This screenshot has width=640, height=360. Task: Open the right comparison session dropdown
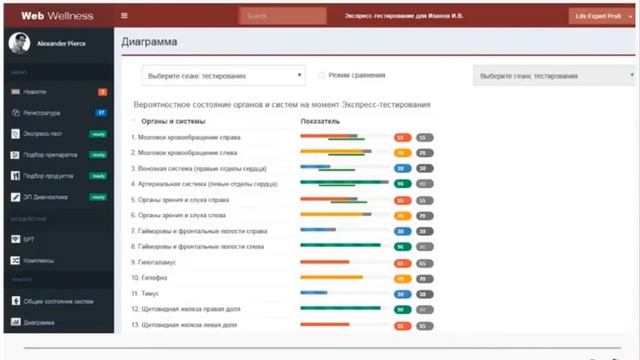tap(554, 76)
